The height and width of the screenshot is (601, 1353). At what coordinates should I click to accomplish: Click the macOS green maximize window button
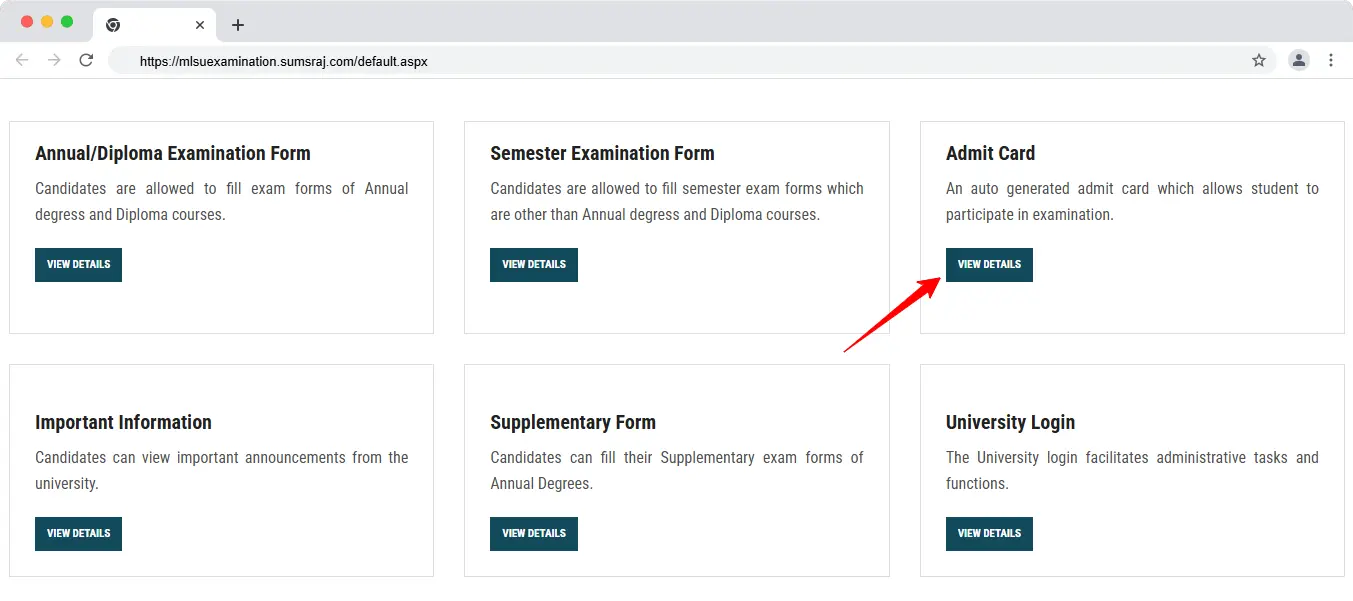(x=67, y=22)
